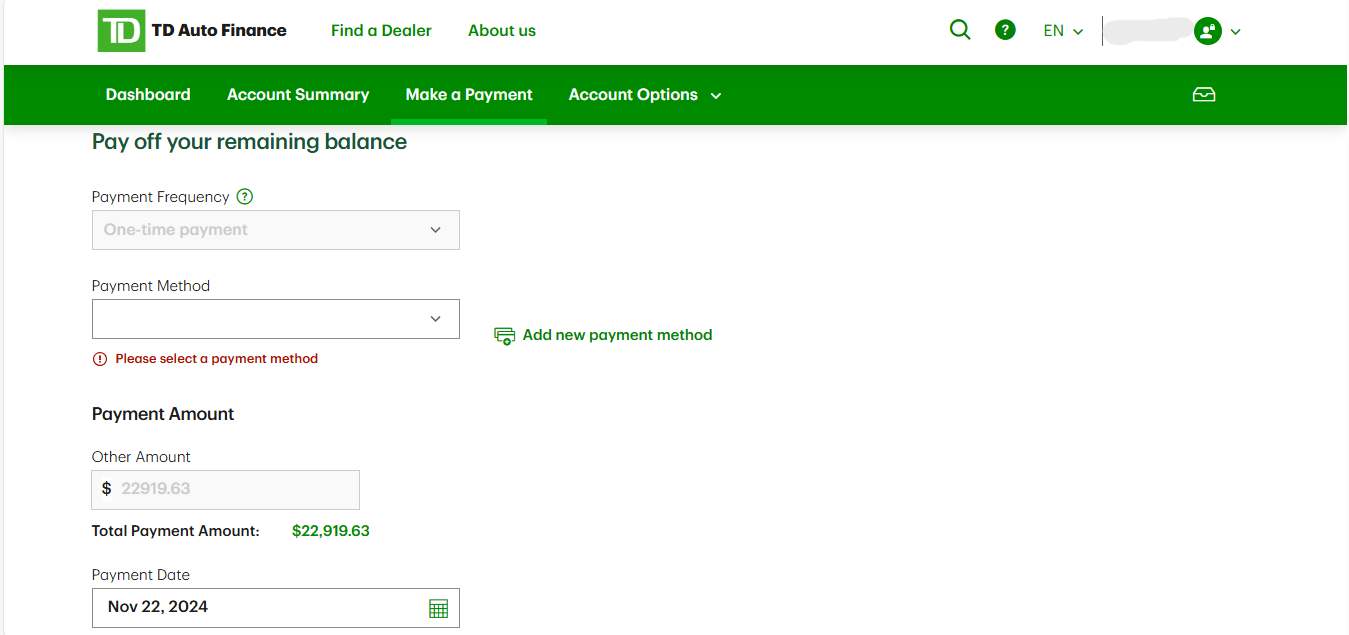Click the 'Payment Date' field label
Viewport: 1349px width, 635px height.
[141, 575]
